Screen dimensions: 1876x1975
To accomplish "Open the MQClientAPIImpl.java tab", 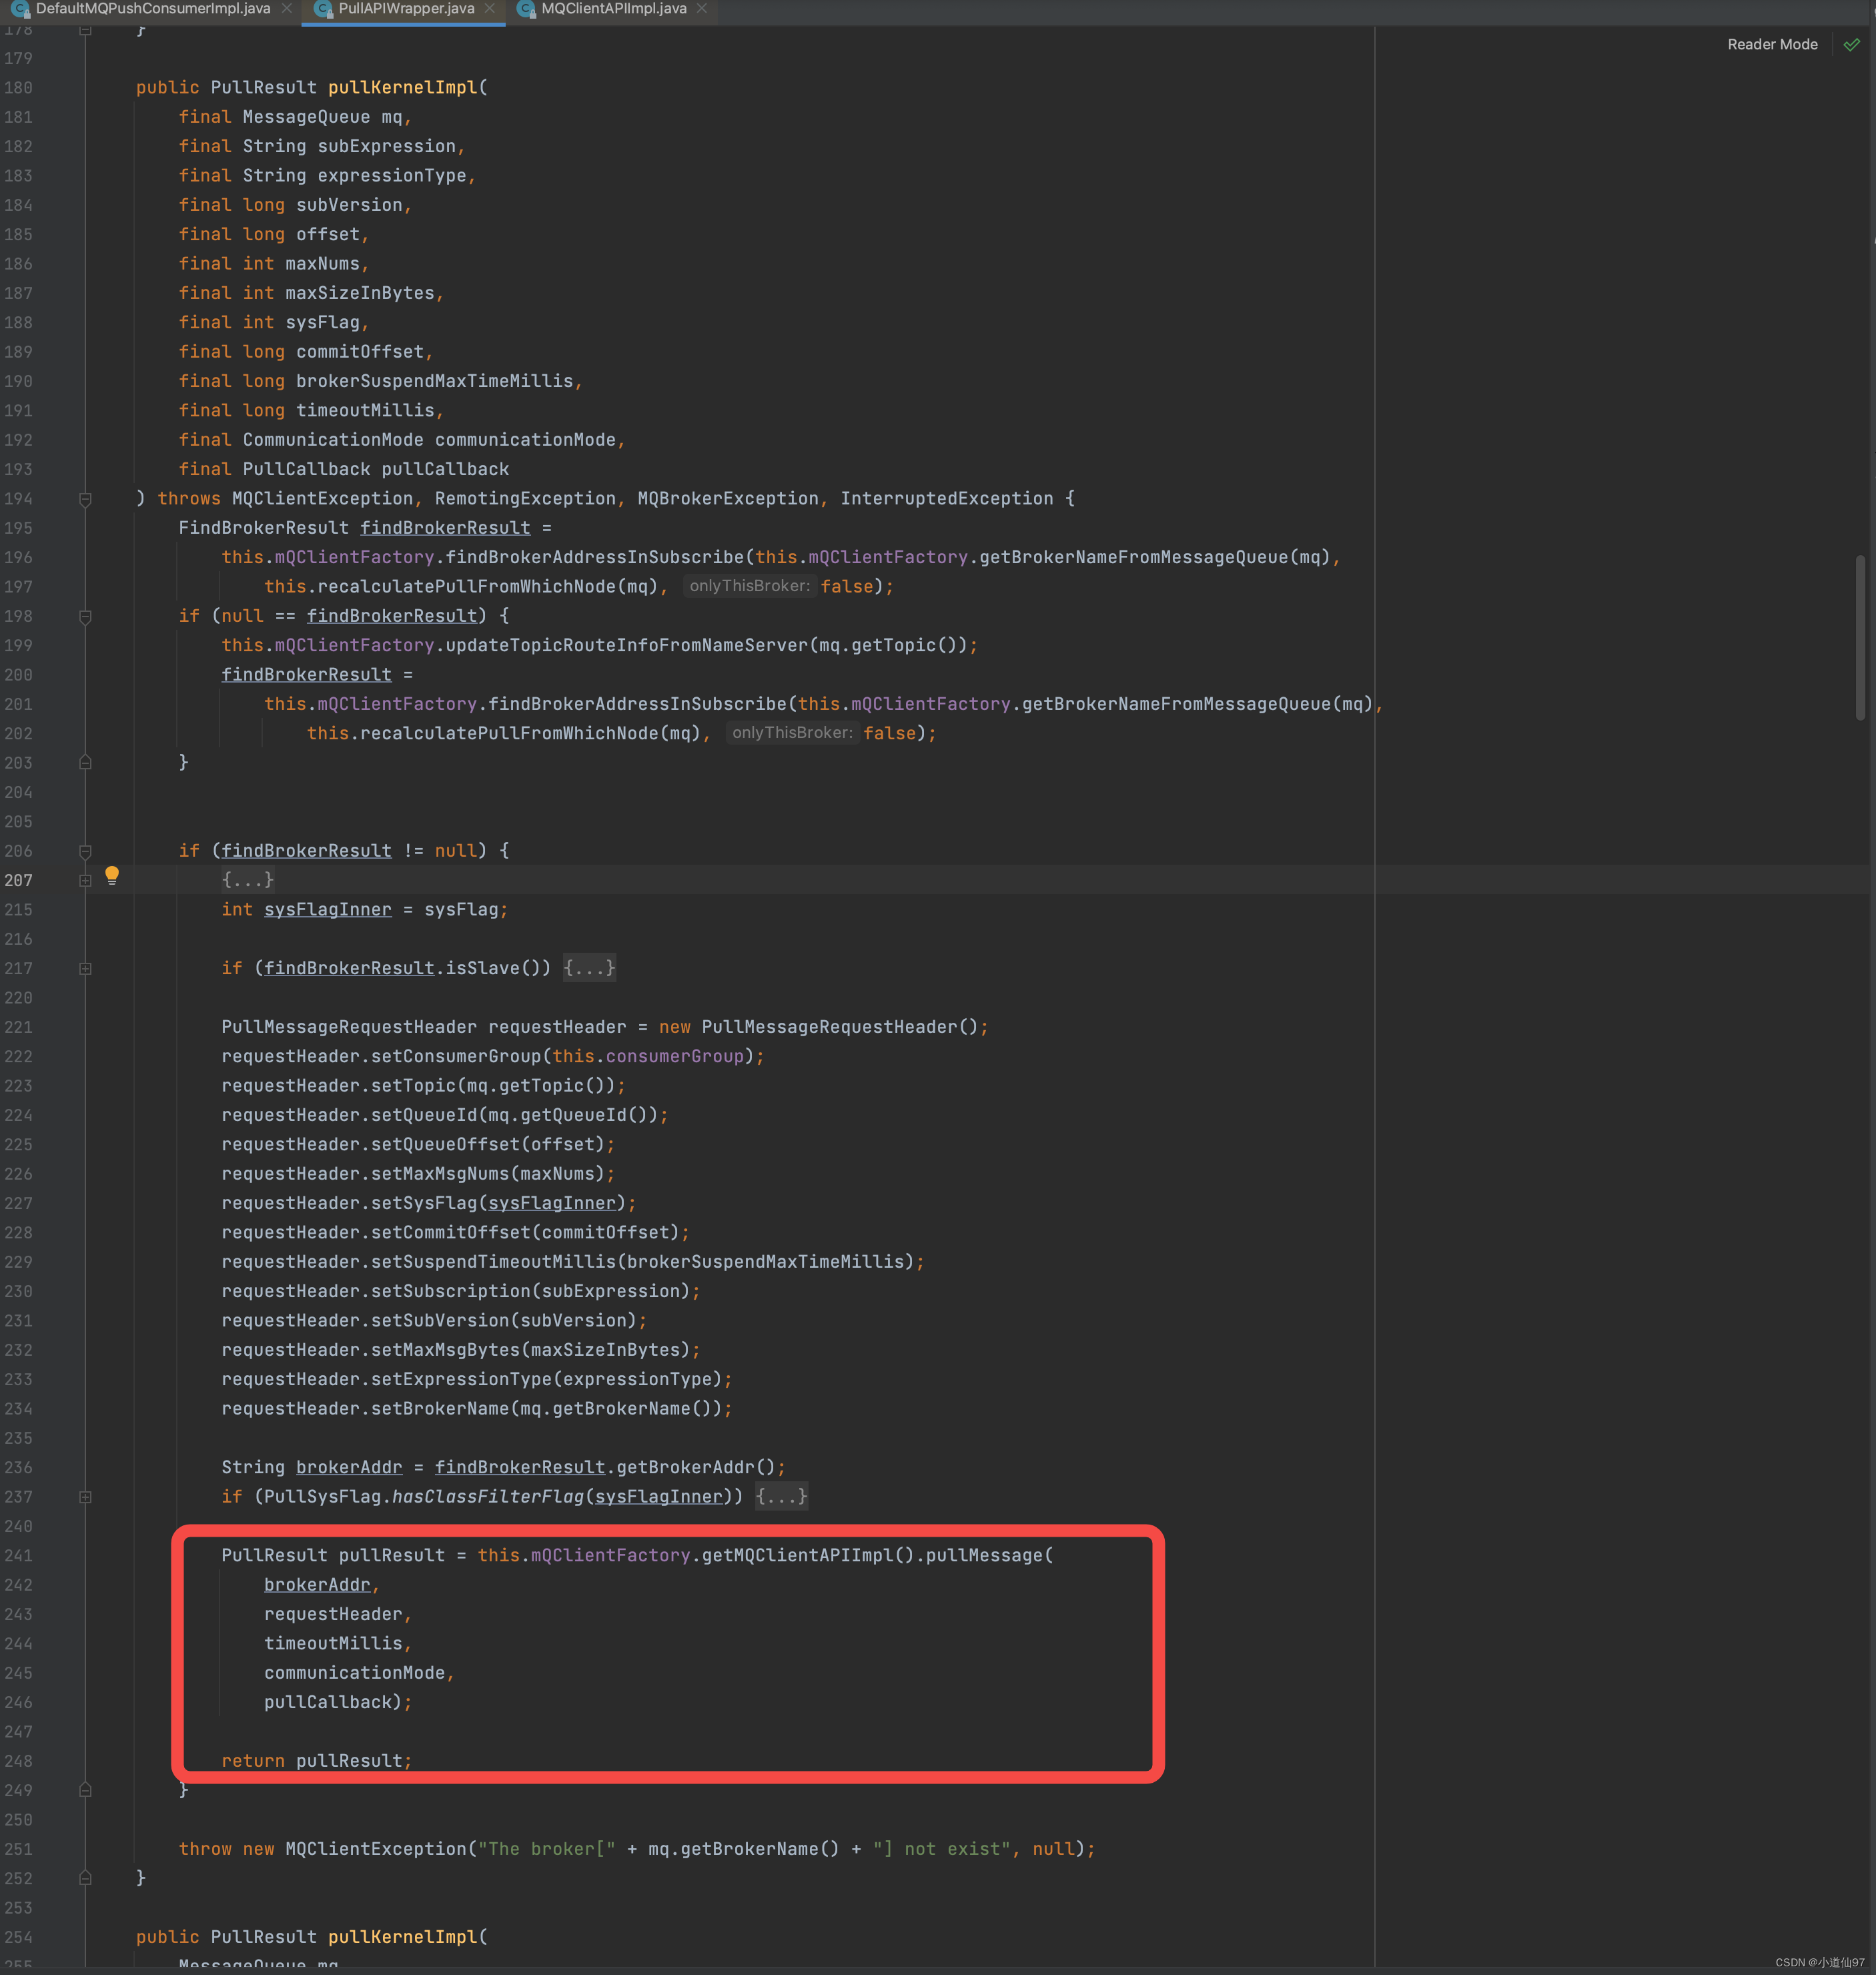I will click(x=613, y=9).
